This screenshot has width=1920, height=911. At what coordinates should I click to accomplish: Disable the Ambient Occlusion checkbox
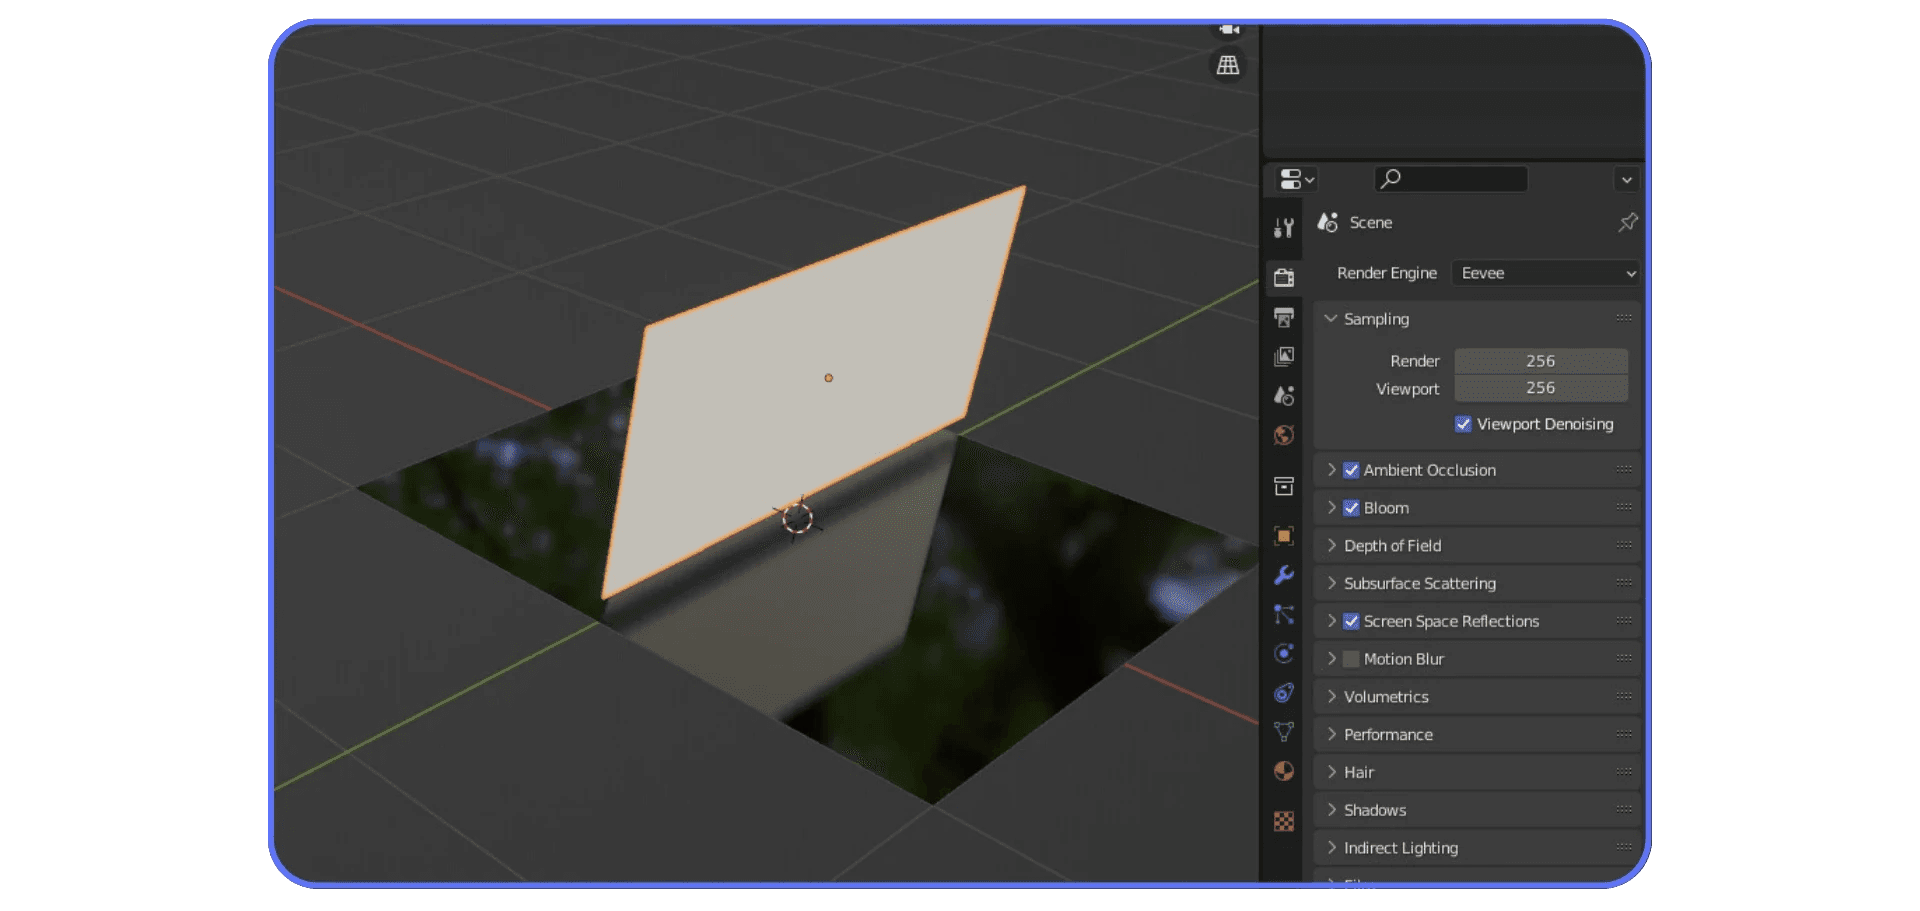point(1351,470)
